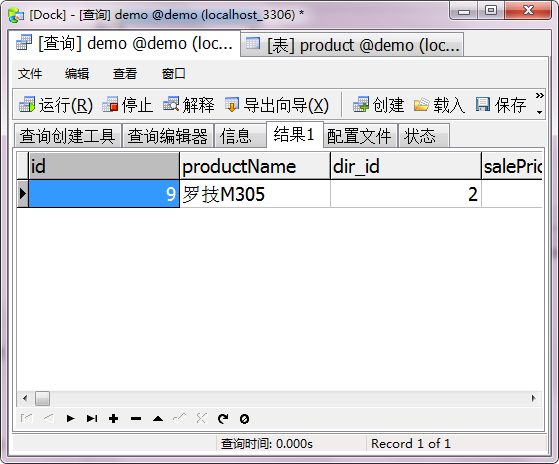This screenshot has height=464, width=559.
Task: Click the 查询时间: 0.000s status text
Action: [267, 444]
